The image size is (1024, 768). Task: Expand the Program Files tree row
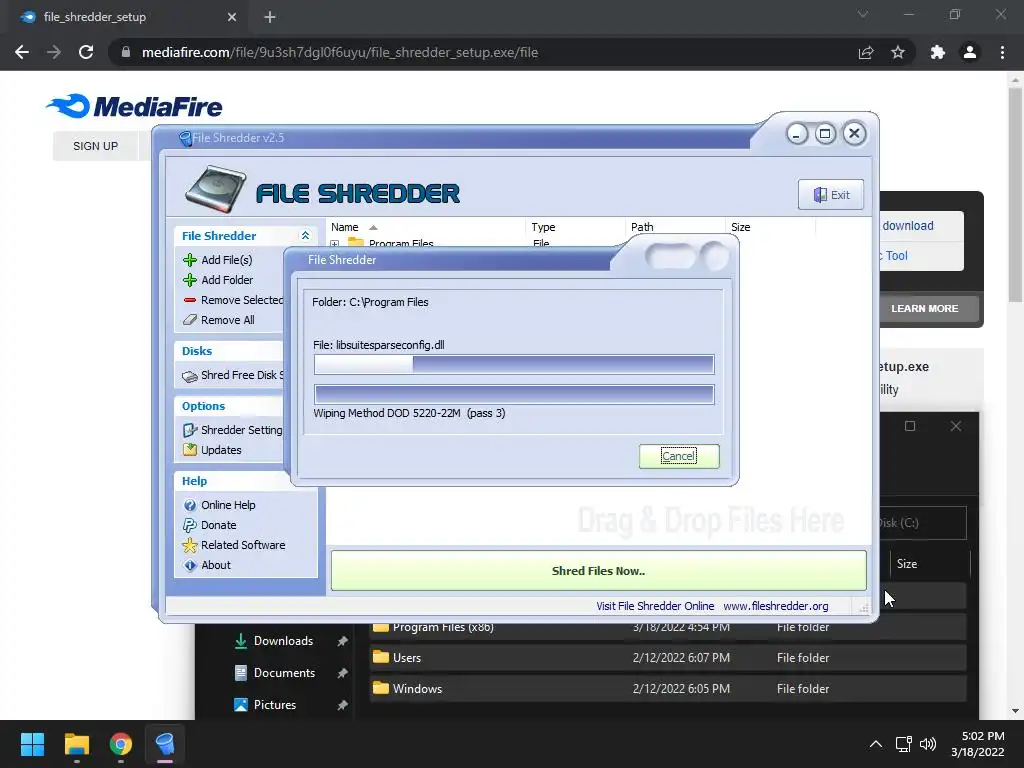coord(335,244)
